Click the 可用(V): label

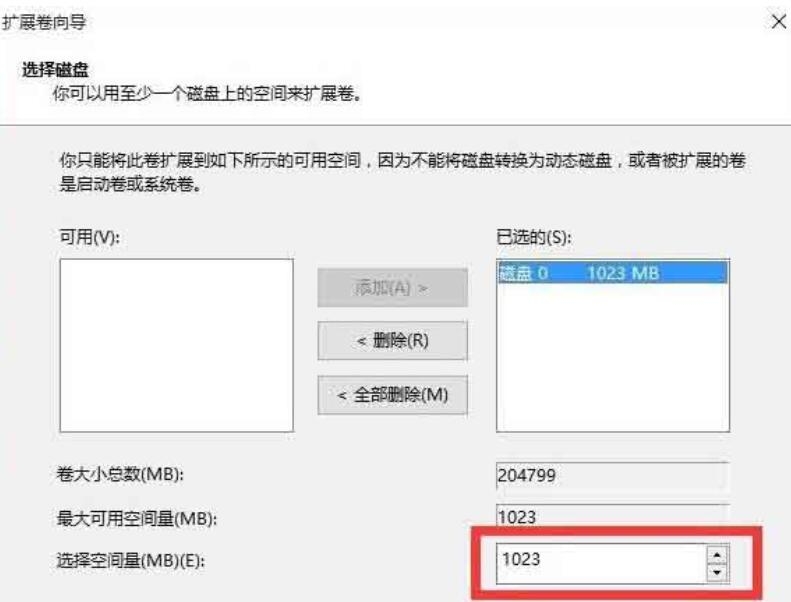(x=90, y=236)
